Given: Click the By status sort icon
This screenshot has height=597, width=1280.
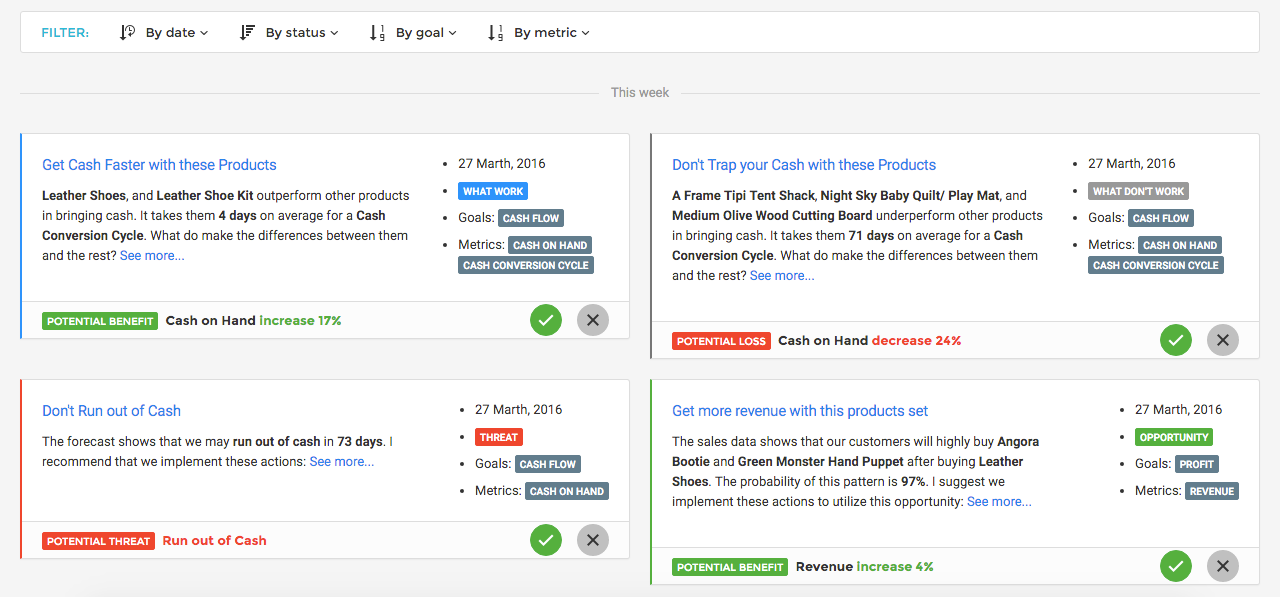Looking at the screenshot, I should point(248,32).
